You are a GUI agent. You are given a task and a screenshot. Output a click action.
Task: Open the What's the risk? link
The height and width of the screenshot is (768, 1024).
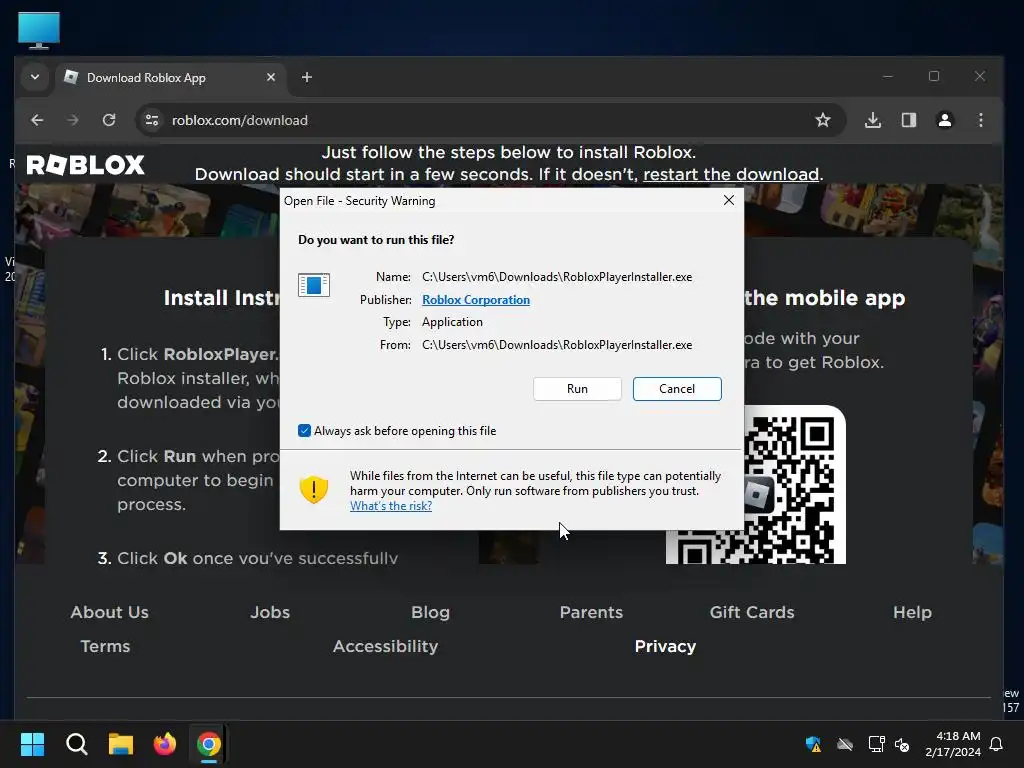[x=391, y=505]
